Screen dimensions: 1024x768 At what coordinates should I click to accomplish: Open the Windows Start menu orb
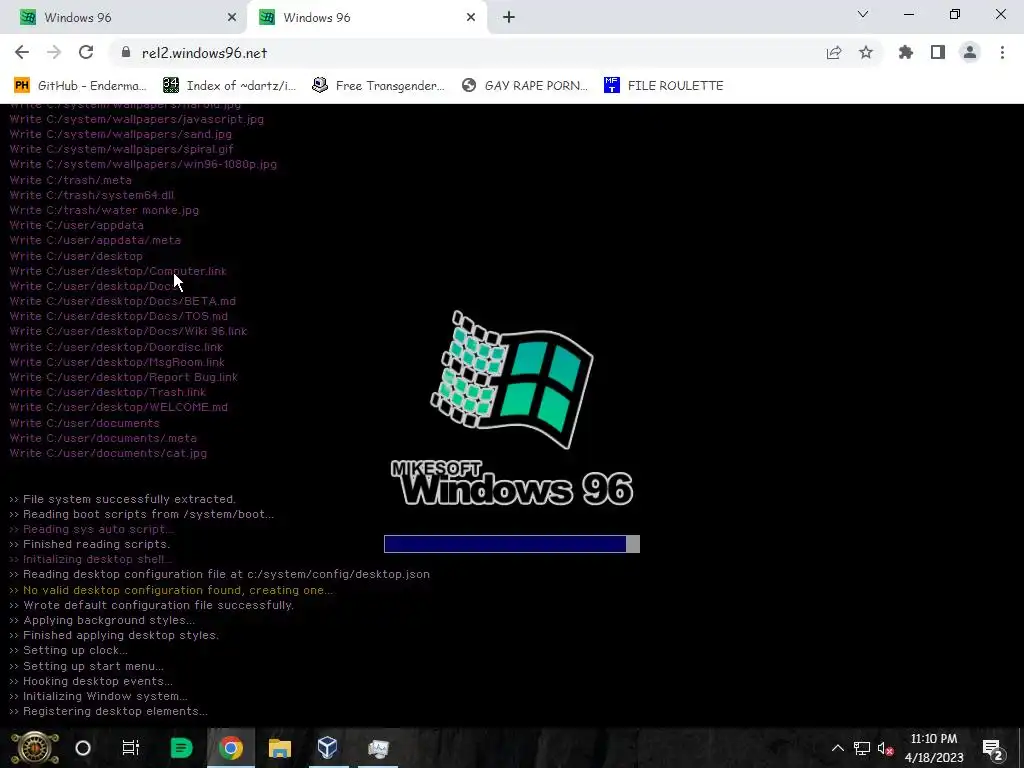[x=35, y=748]
